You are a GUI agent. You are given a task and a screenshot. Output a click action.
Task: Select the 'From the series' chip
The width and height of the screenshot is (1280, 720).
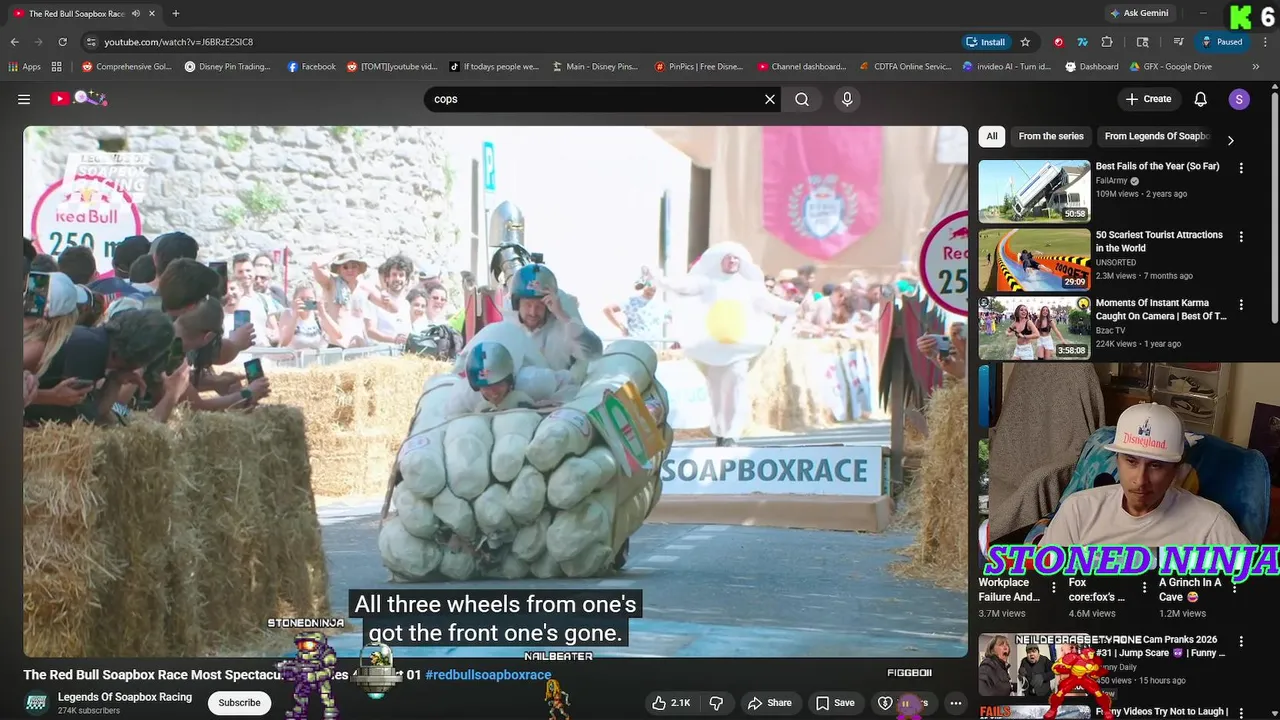coord(1051,136)
